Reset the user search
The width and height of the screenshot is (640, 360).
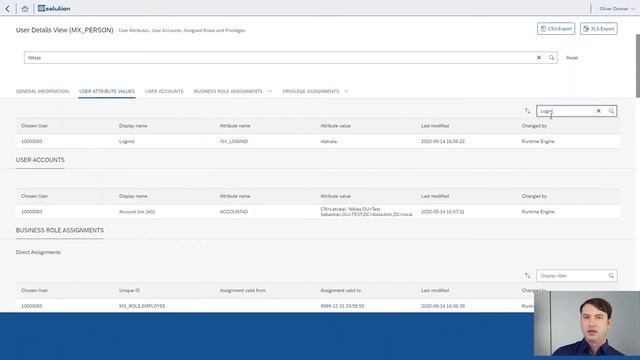(572, 58)
